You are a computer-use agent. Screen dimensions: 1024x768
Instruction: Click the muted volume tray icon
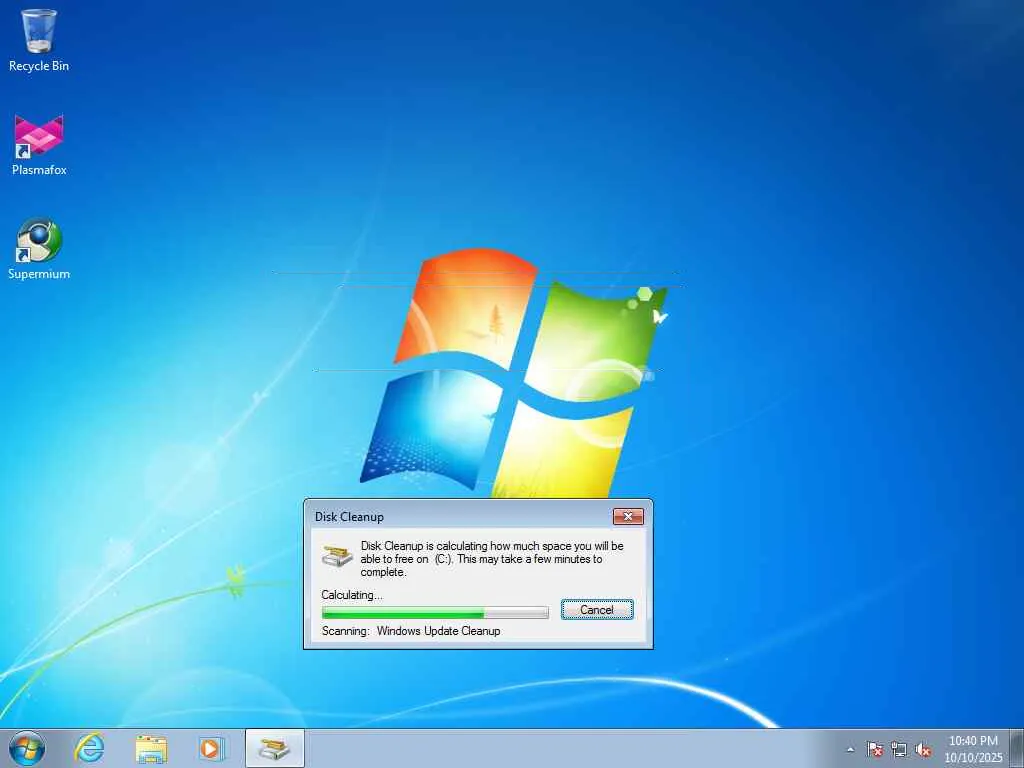(x=923, y=749)
